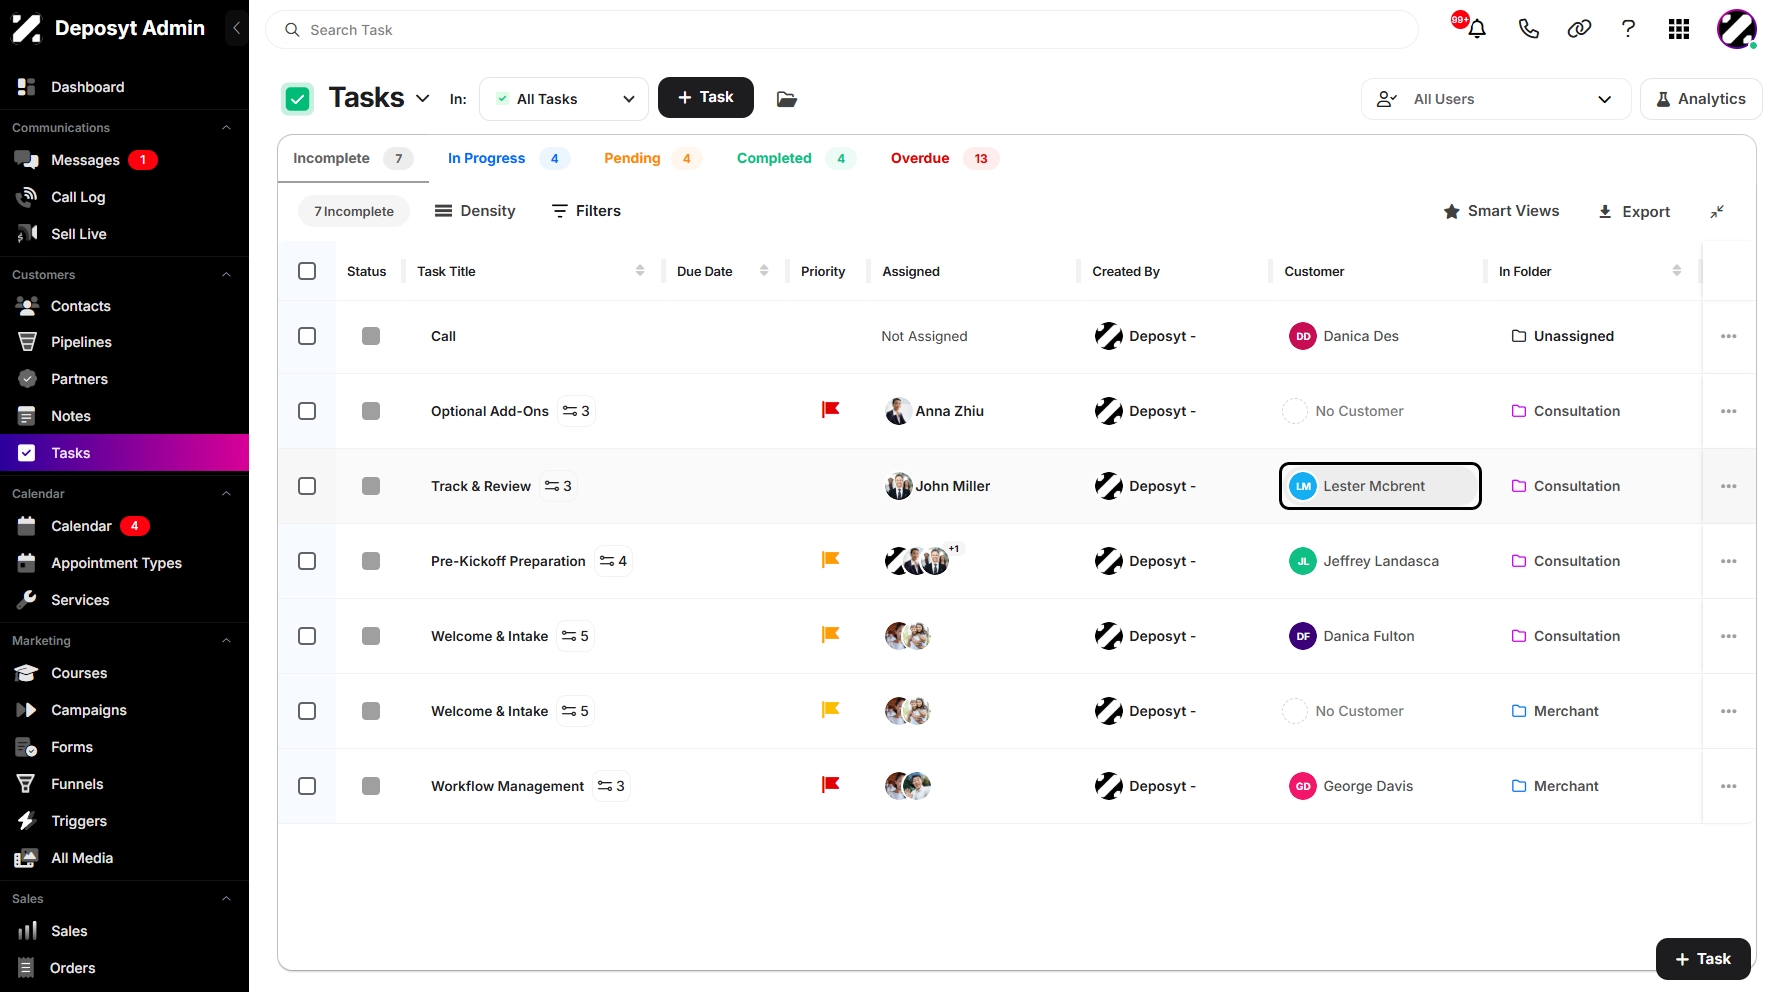Switch to Overdue tab
Image resolution: width=1781 pixels, height=992 pixels.
944,158
